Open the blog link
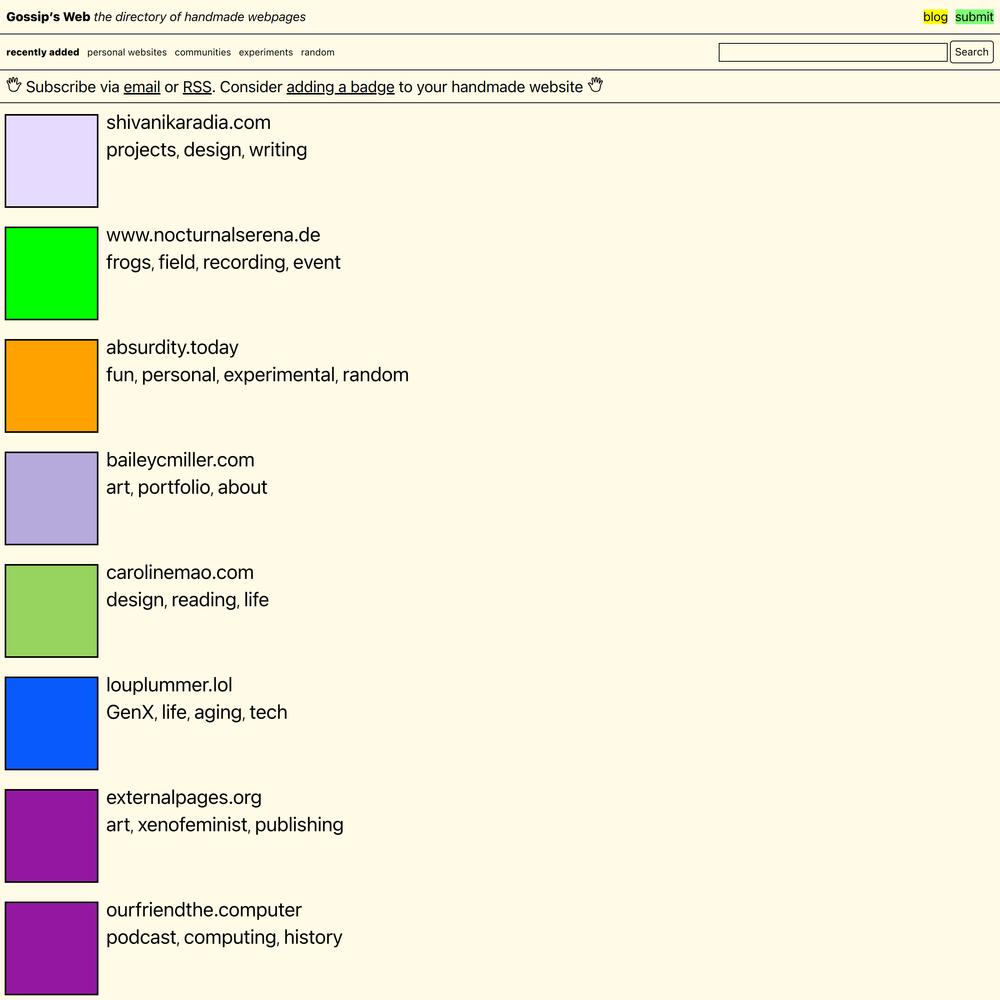Screen dimensions: 1000x1000 tap(935, 17)
